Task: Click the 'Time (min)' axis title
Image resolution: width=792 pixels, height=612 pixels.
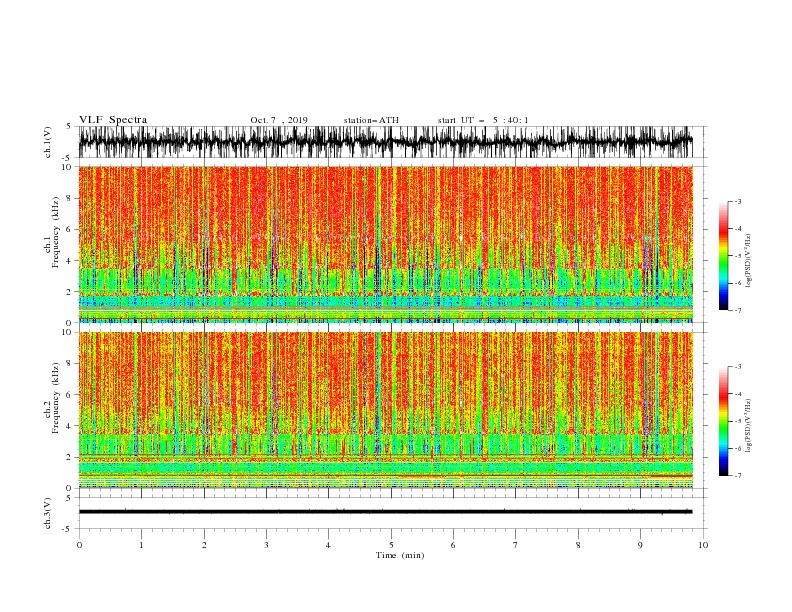Action: pyautogui.click(x=400, y=555)
